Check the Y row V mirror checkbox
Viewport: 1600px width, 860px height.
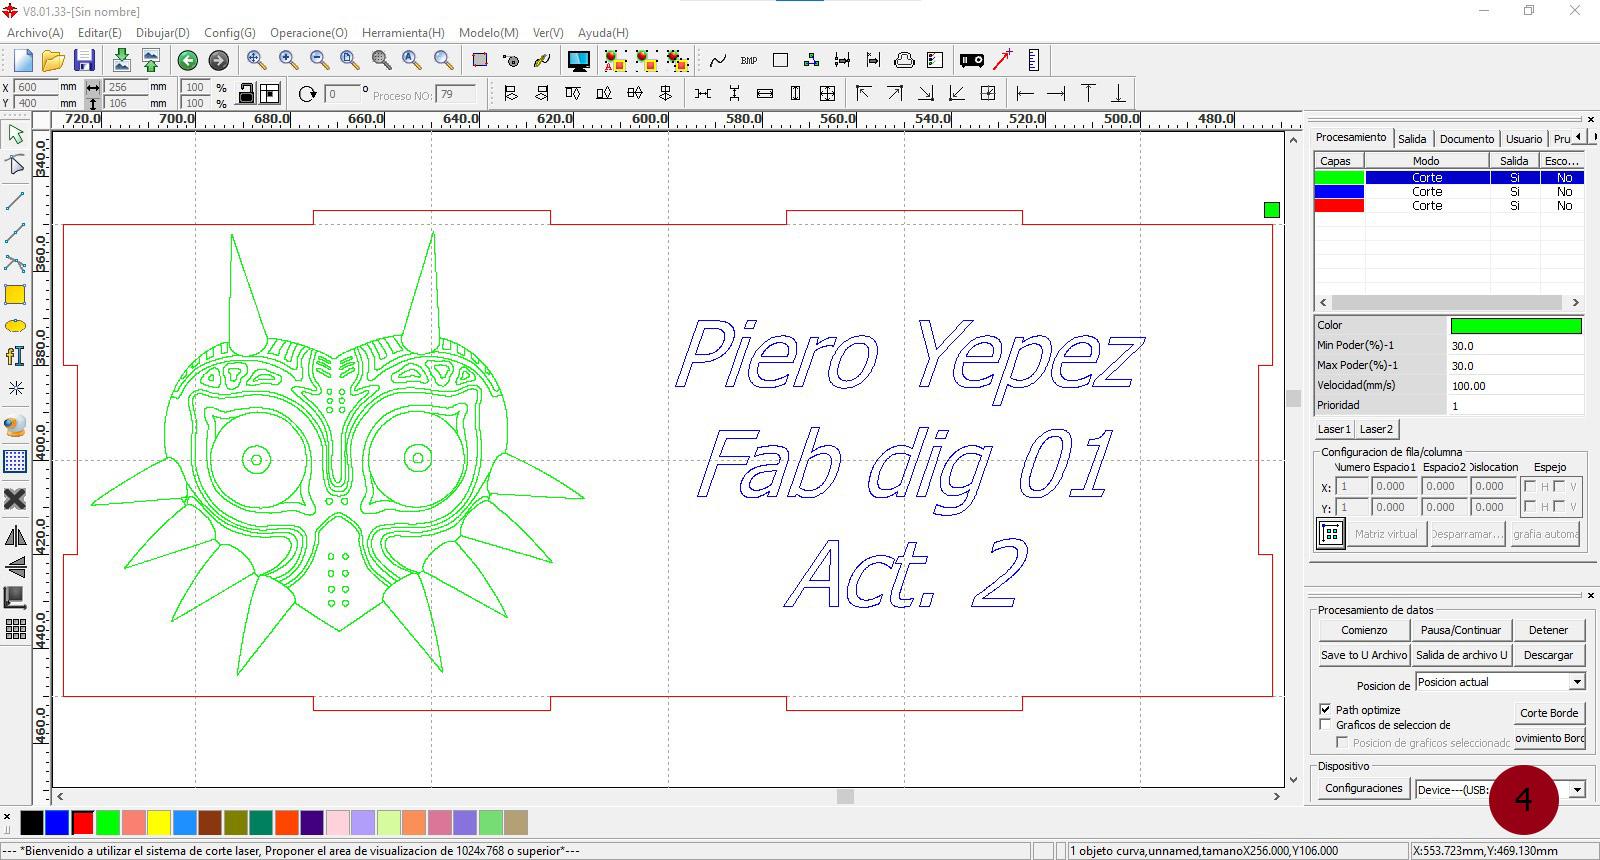(x=1559, y=507)
